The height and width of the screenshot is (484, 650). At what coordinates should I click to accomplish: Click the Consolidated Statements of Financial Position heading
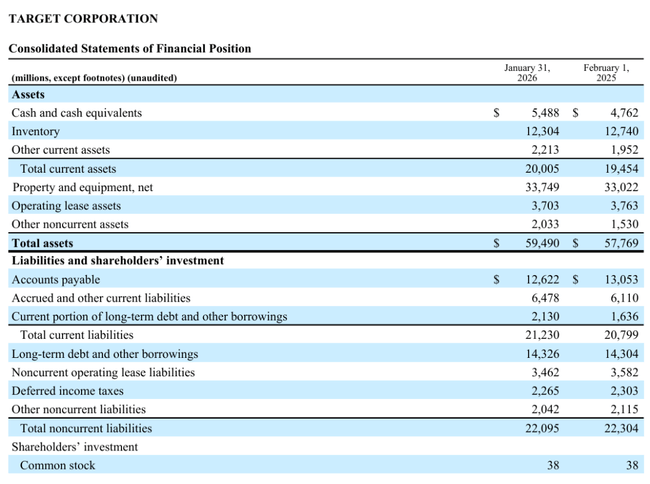coord(129,49)
